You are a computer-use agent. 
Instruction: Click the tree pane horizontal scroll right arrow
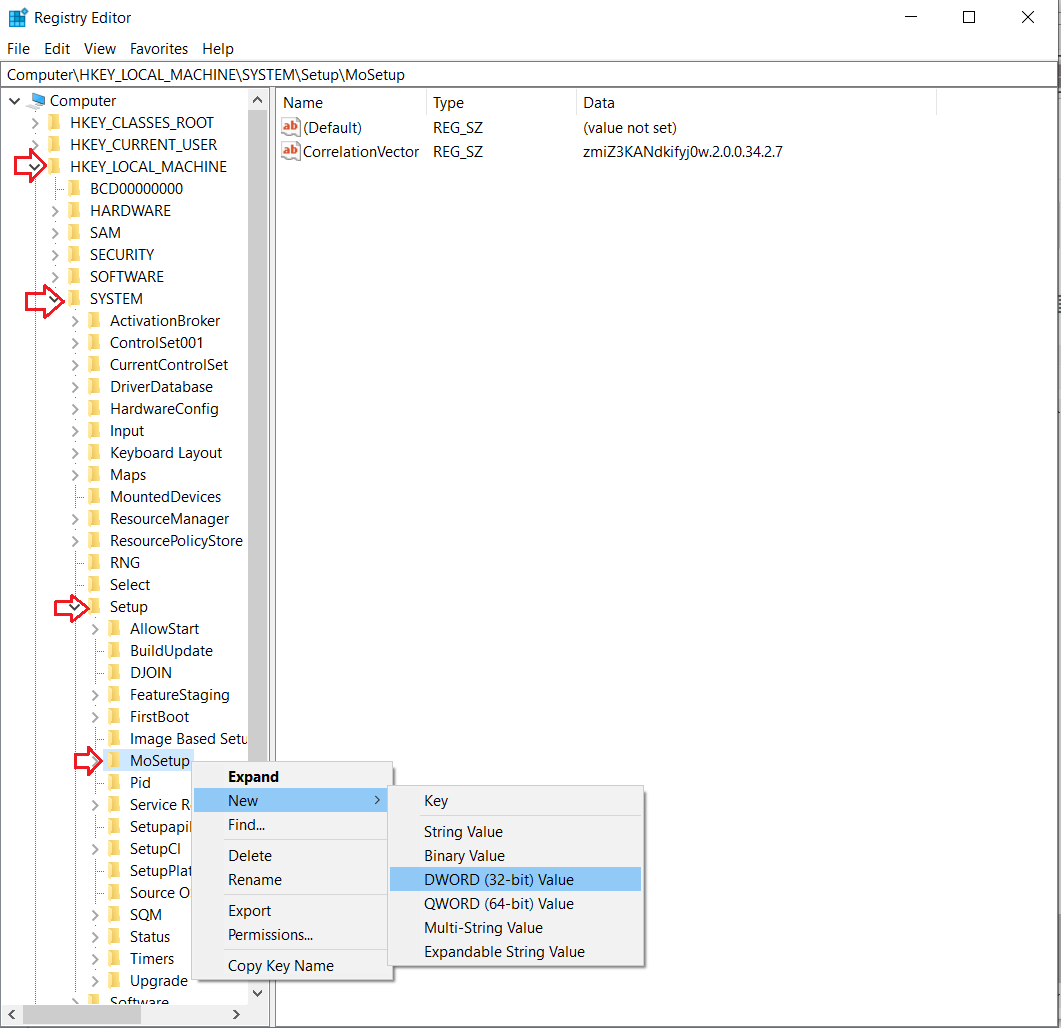tap(235, 1014)
